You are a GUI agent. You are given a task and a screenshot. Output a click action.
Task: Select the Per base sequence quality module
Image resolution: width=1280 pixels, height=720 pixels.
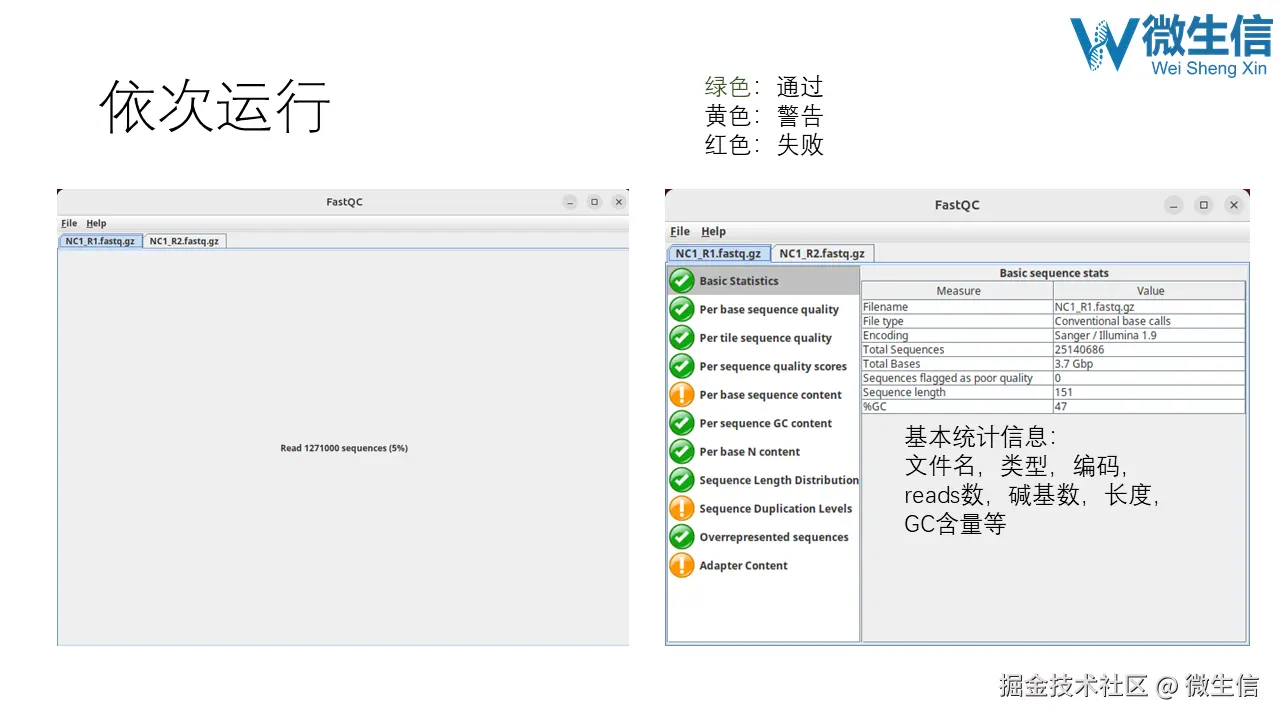pyautogui.click(x=769, y=309)
